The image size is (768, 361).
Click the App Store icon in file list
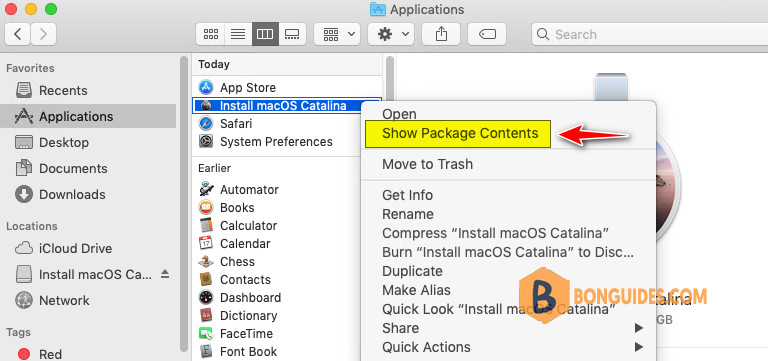pyautogui.click(x=206, y=88)
